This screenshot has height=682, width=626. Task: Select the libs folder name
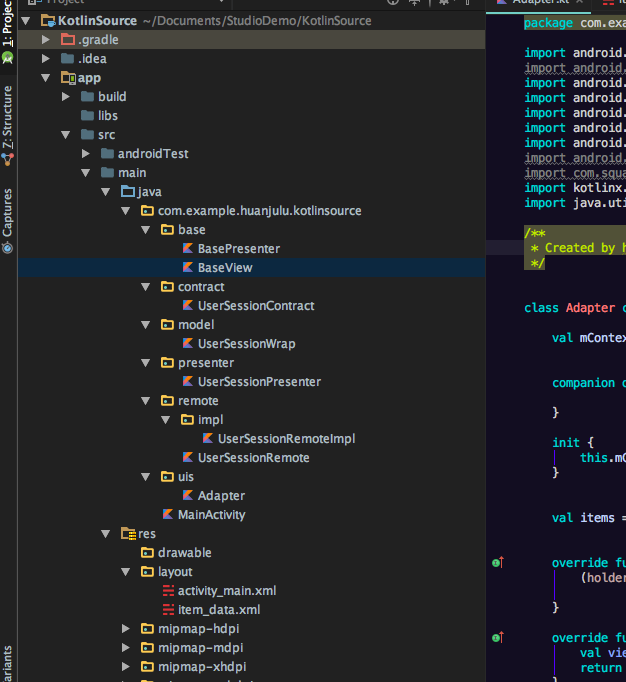pyautogui.click(x=107, y=116)
